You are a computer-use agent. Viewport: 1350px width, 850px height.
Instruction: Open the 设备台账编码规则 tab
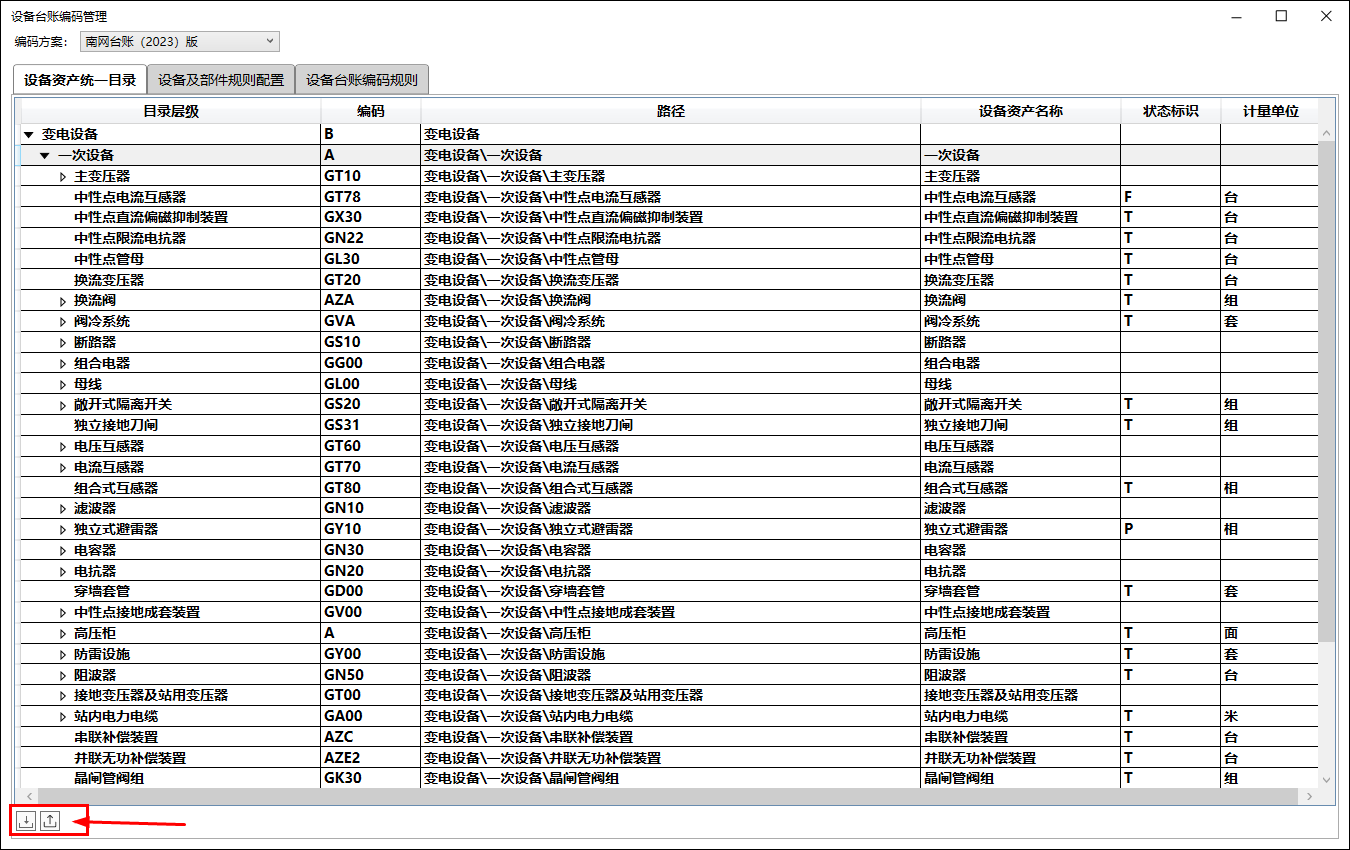[362, 80]
